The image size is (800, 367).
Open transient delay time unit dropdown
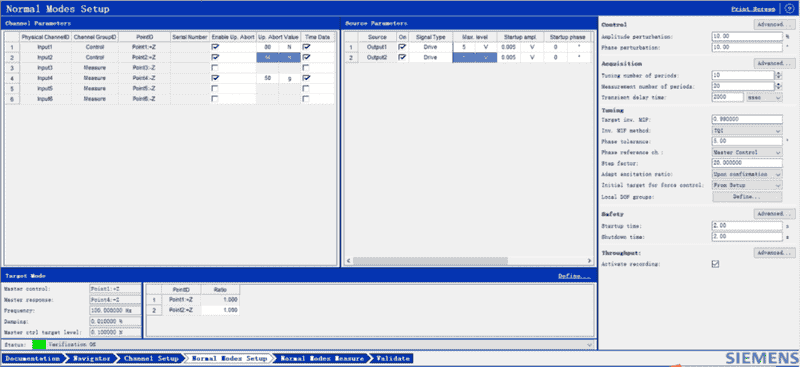778,97
